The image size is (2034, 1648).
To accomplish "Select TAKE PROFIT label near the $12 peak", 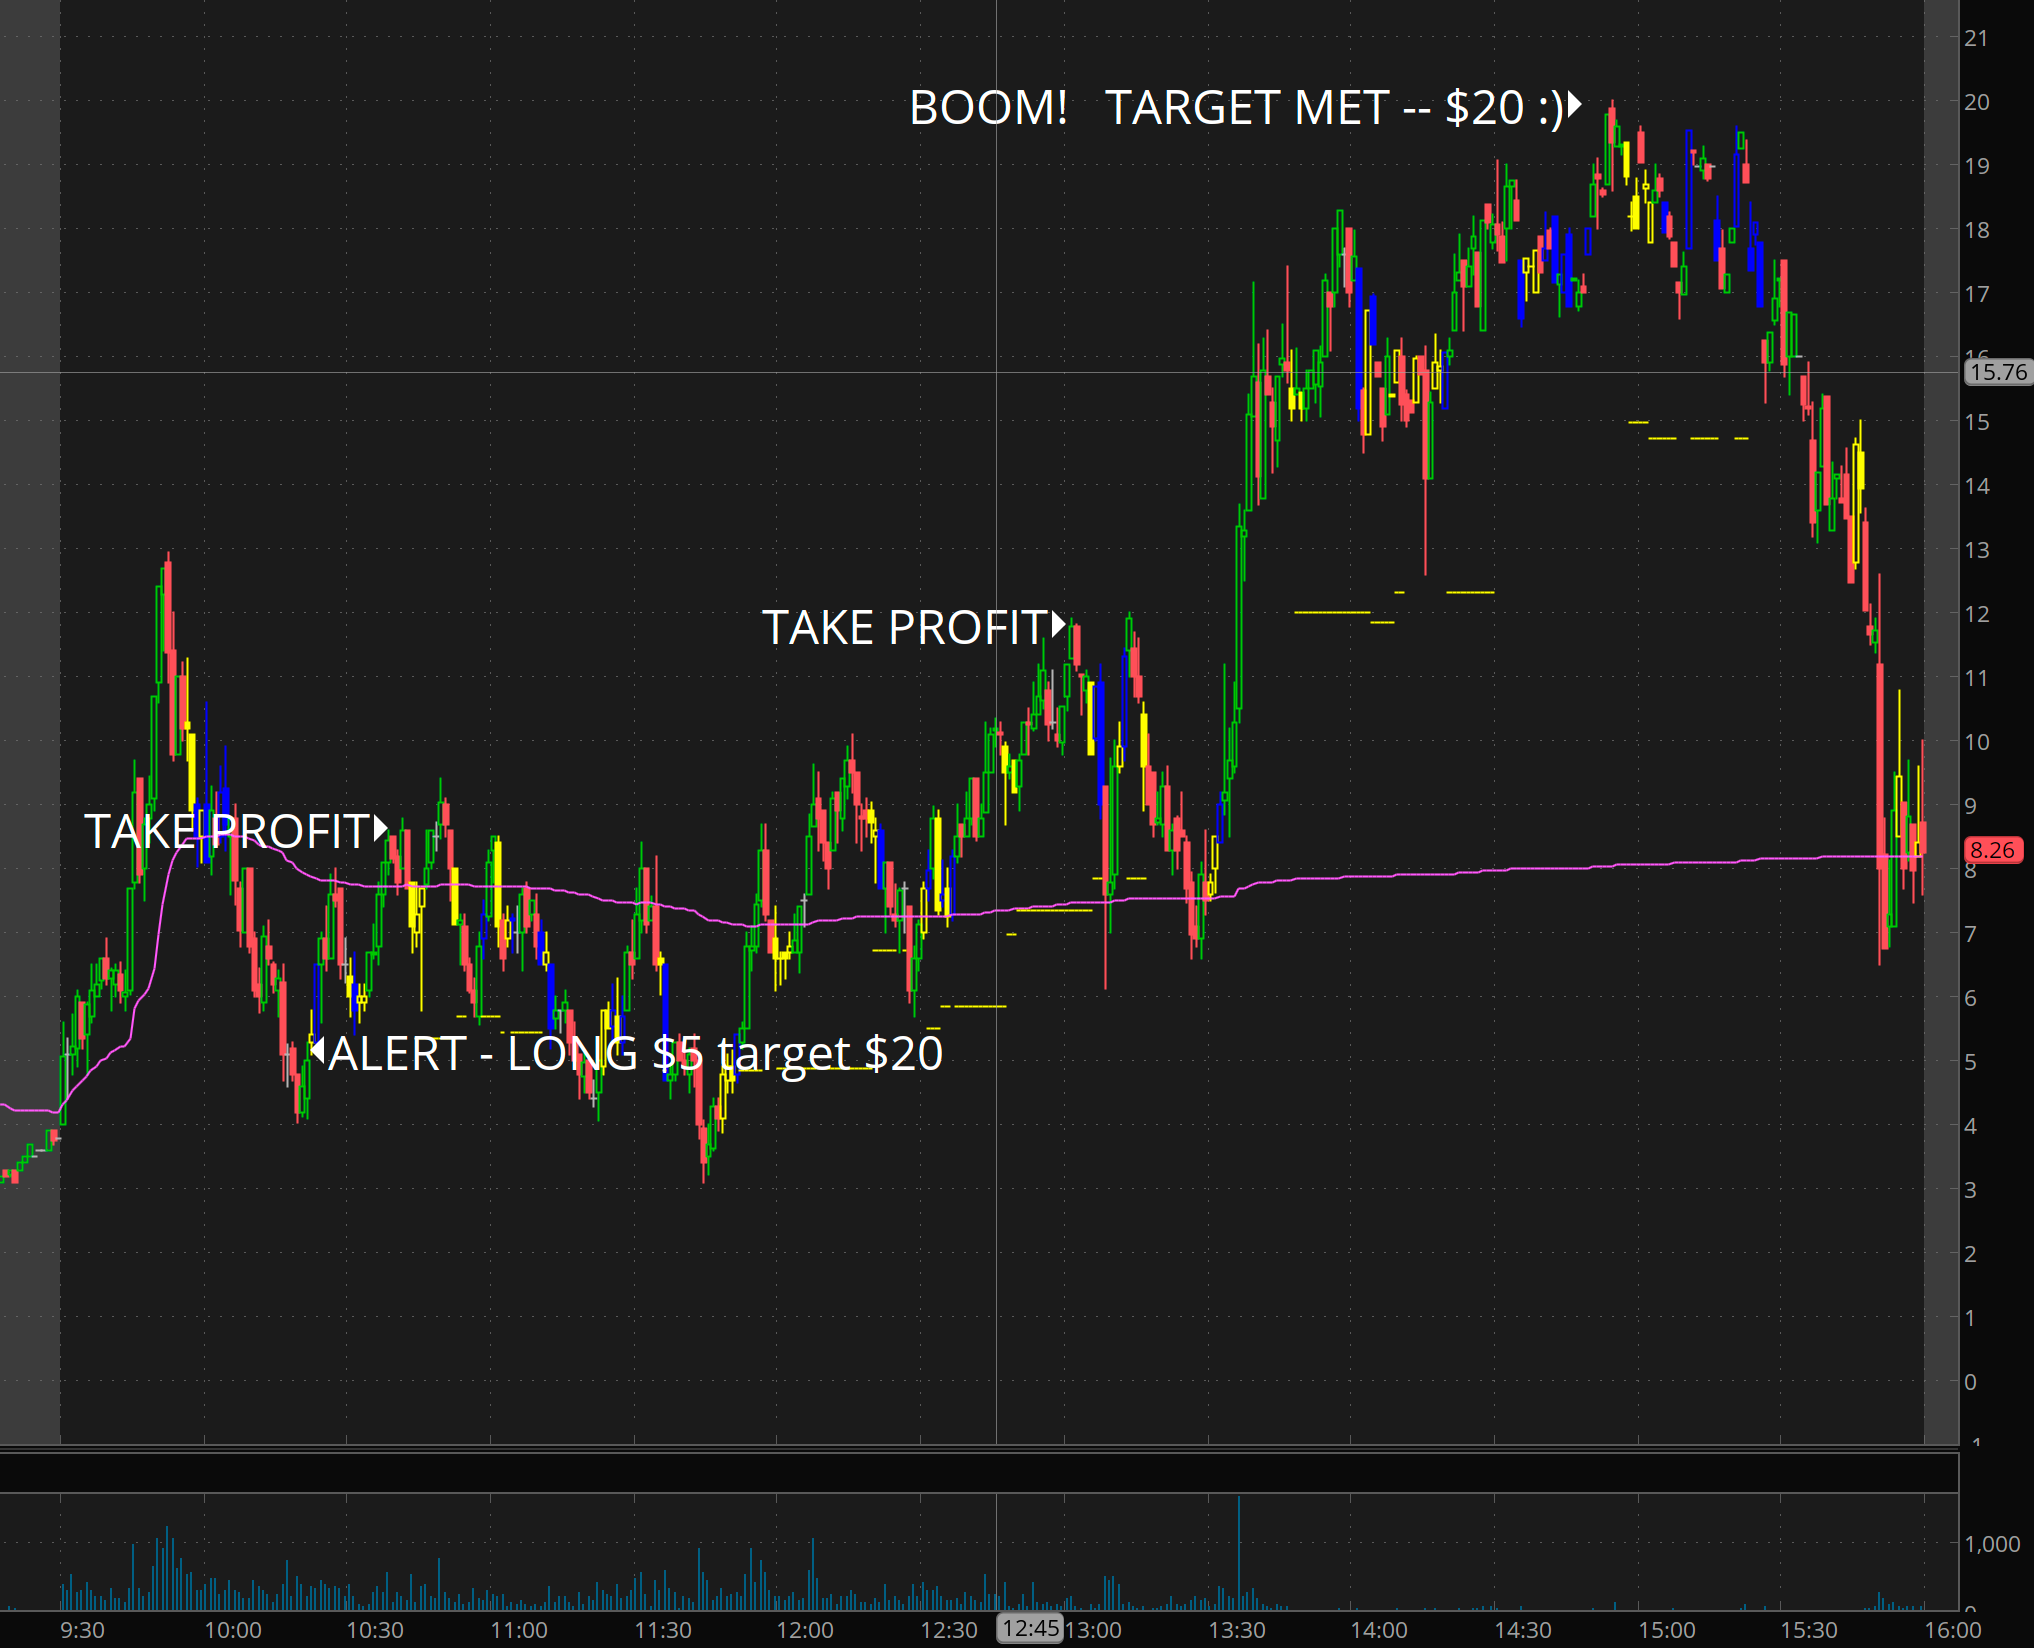I will coord(904,628).
